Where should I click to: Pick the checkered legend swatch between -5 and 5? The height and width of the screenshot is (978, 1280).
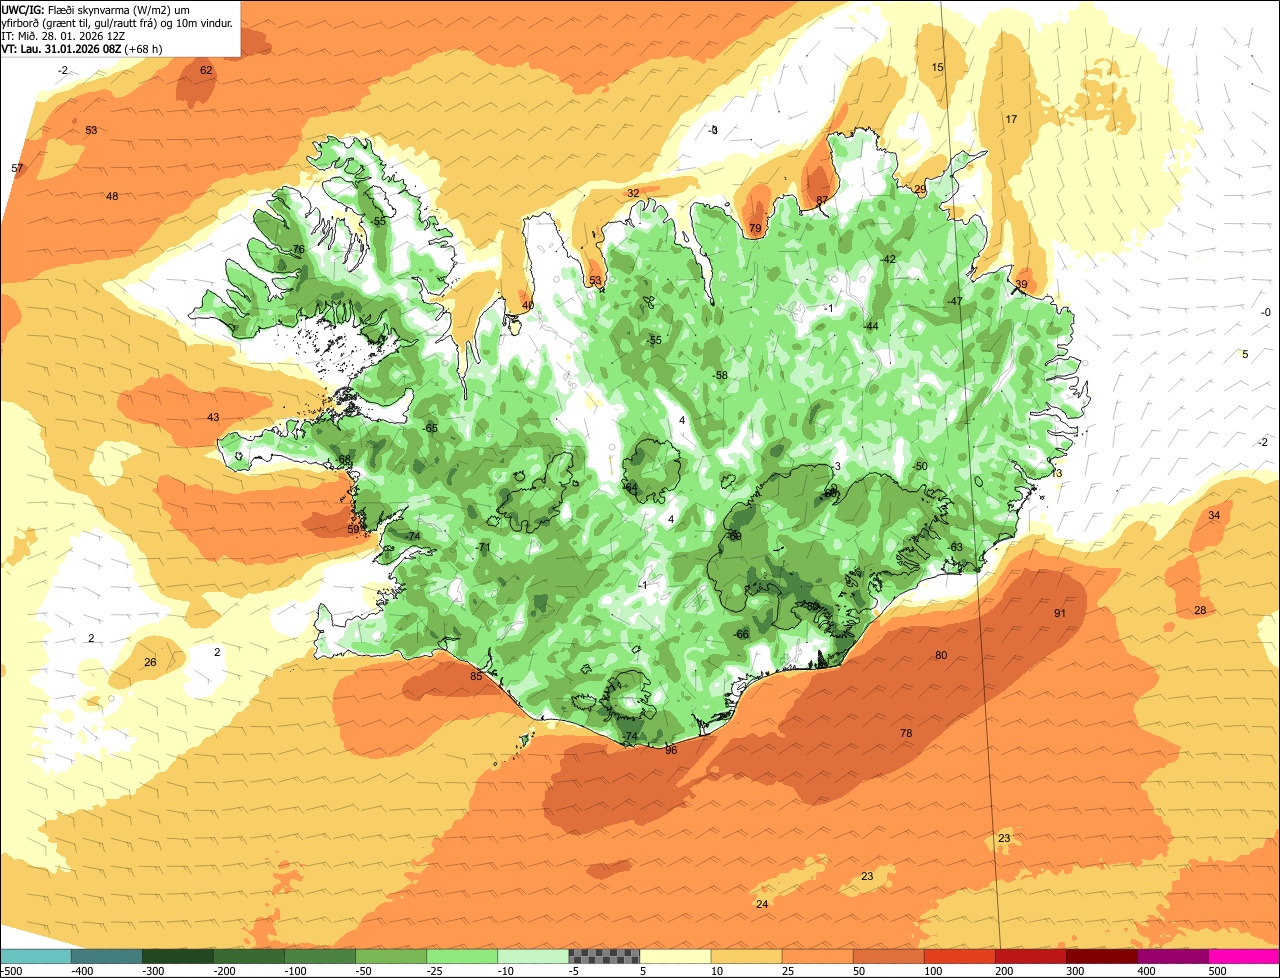(x=604, y=956)
